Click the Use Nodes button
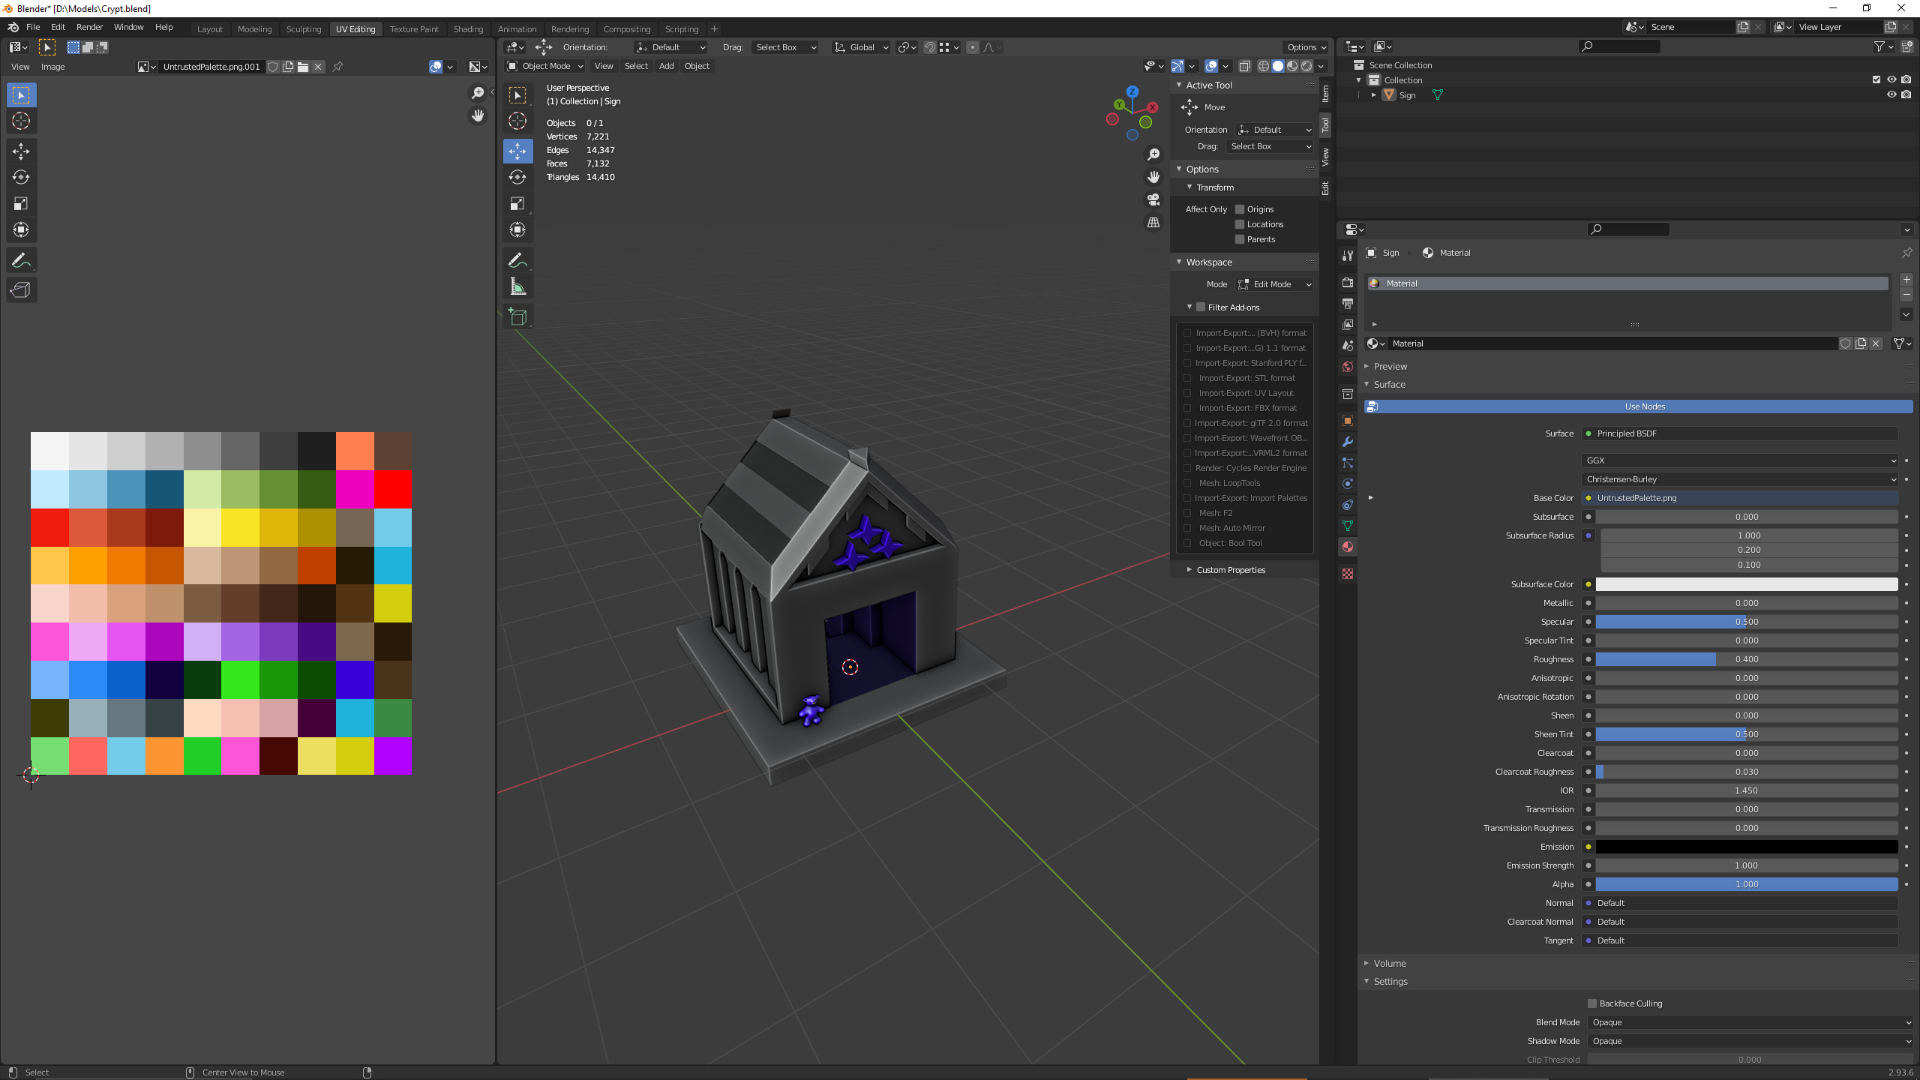This screenshot has width=1920, height=1080. coord(1644,406)
